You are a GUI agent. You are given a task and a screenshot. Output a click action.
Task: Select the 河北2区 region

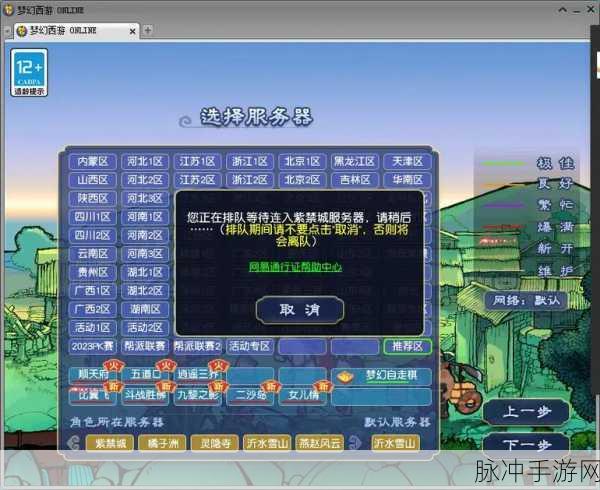click(145, 180)
